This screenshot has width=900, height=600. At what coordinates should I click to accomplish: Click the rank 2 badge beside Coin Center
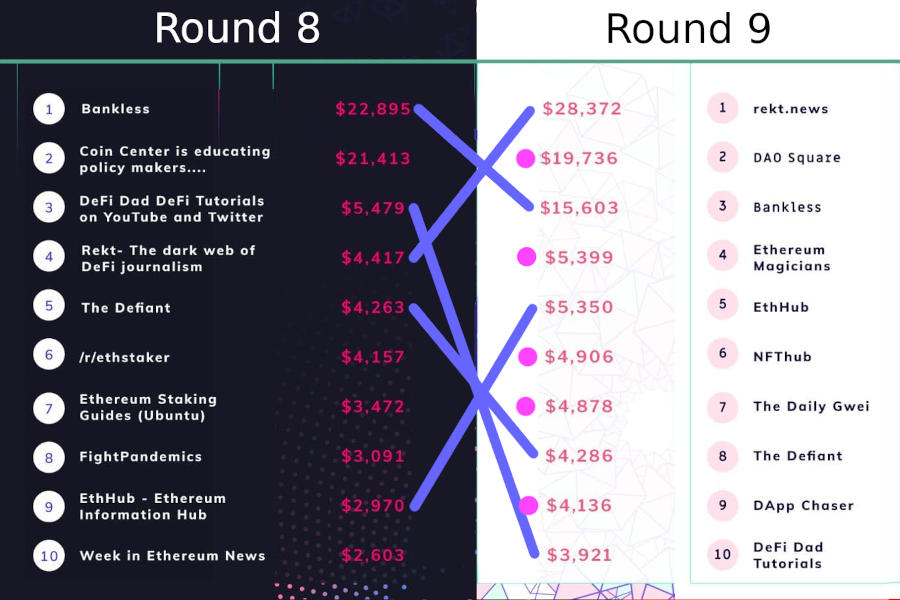coord(48,158)
